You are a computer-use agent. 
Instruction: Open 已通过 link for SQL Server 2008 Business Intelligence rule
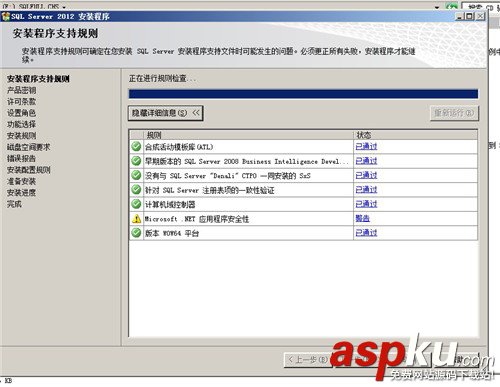(366, 161)
